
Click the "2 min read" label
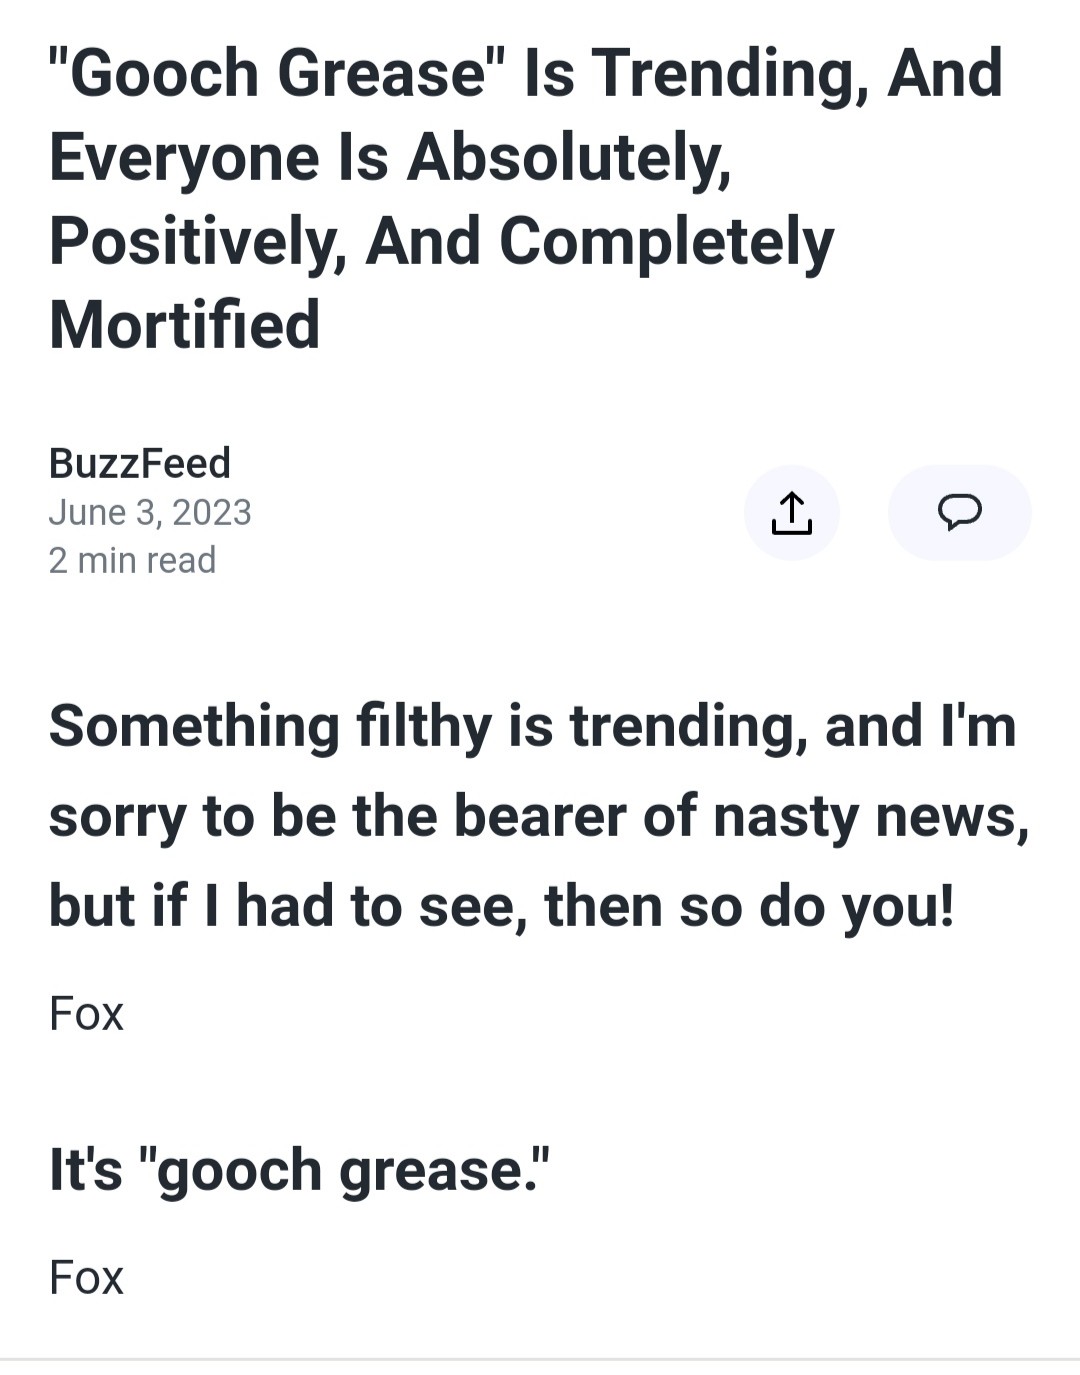pyautogui.click(x=132, y=560)
